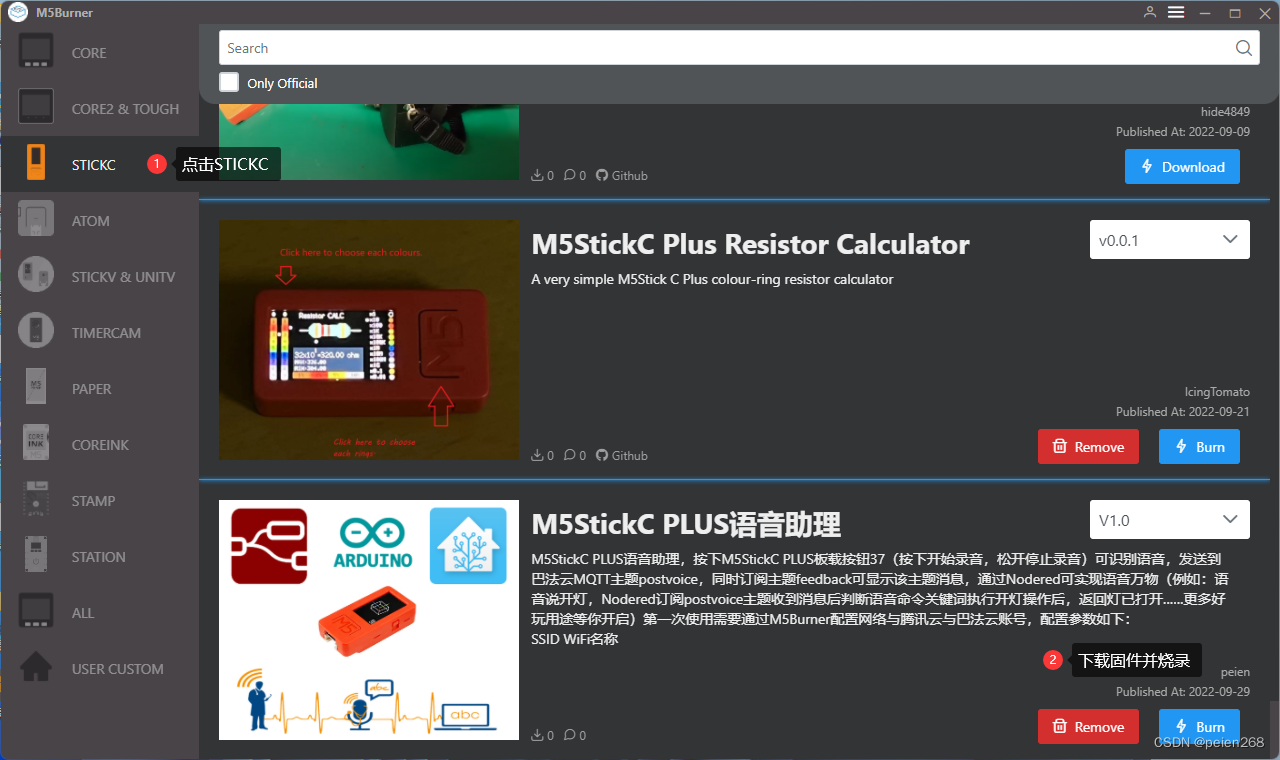Switch to the STICKV & UNITV label

(123, 277)
